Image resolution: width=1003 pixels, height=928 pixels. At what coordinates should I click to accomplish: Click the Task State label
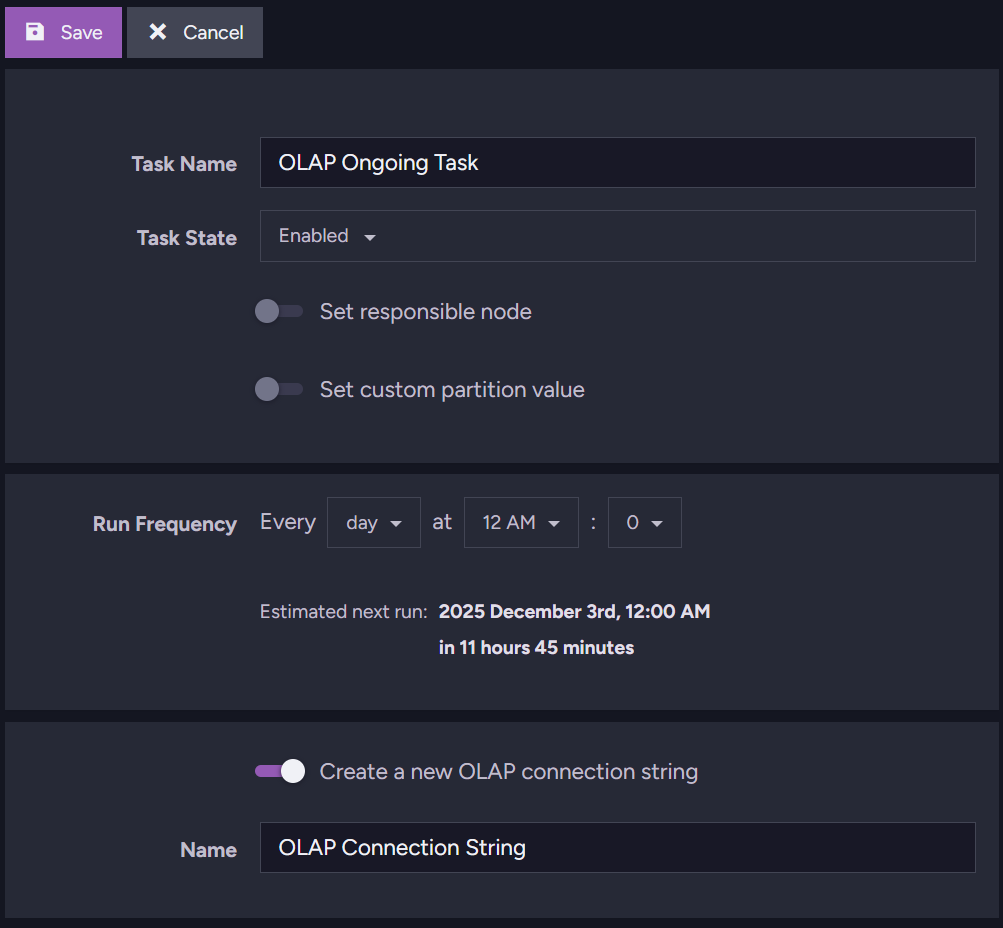point(187,238)
